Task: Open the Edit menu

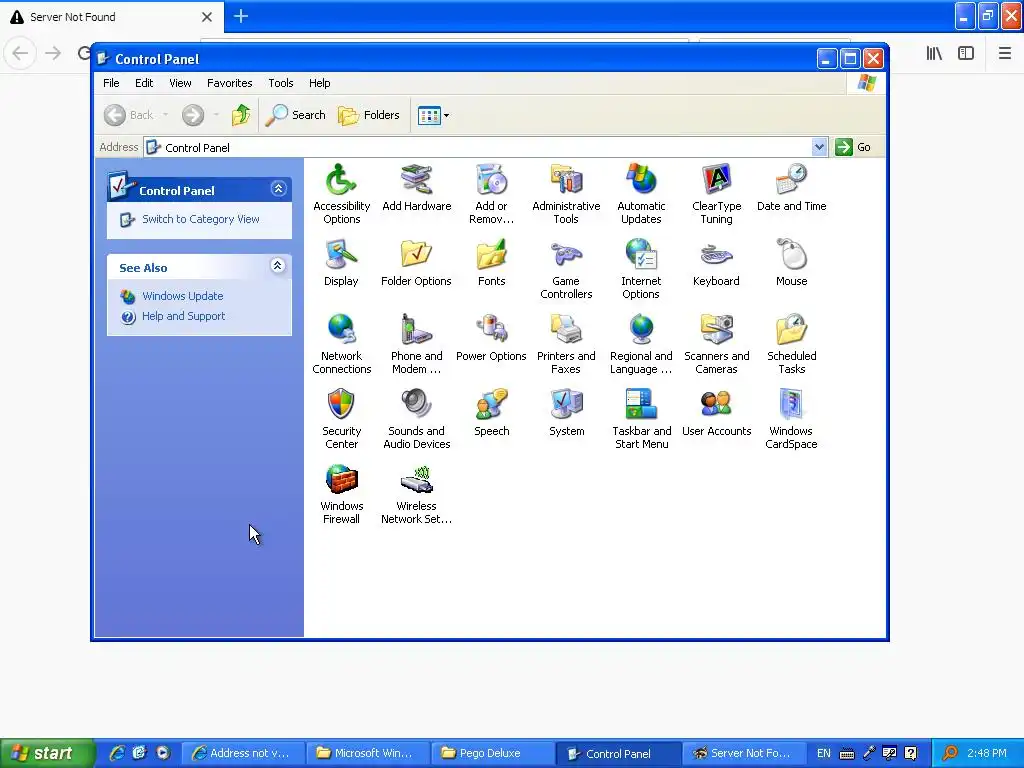Action: click(144, 83)
